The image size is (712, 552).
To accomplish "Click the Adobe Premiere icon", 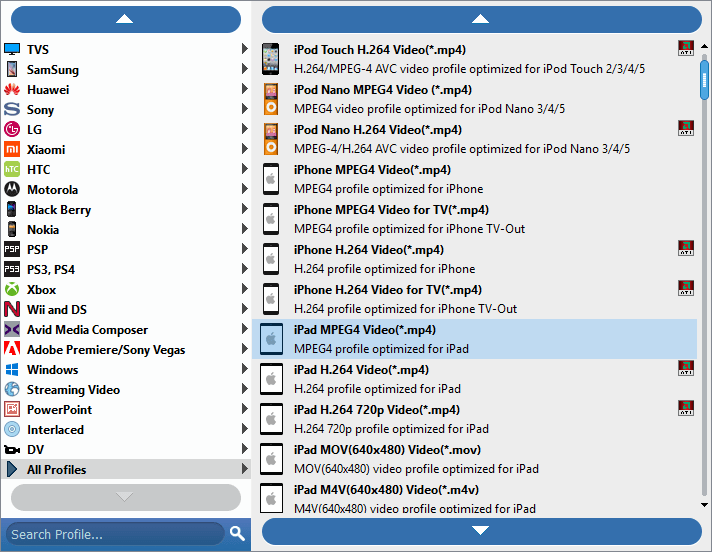I will pos(12,349).
